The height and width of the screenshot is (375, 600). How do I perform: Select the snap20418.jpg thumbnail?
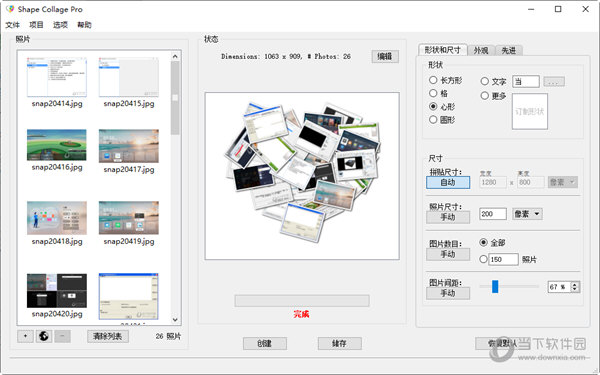[57, 218]
